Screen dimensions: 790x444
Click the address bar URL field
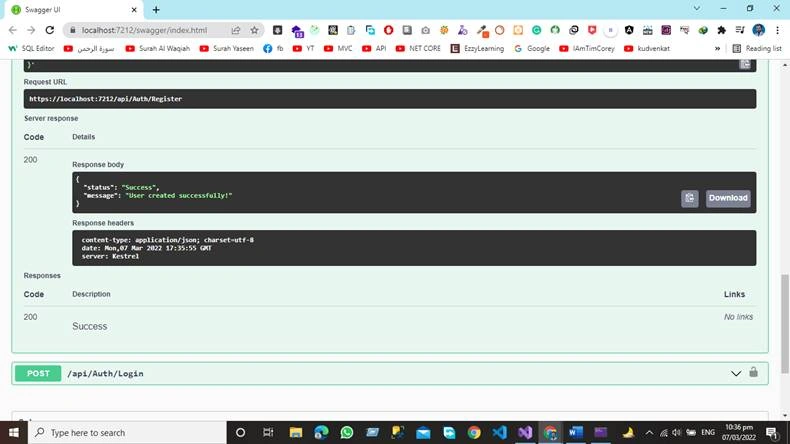(x=145, y=30)
